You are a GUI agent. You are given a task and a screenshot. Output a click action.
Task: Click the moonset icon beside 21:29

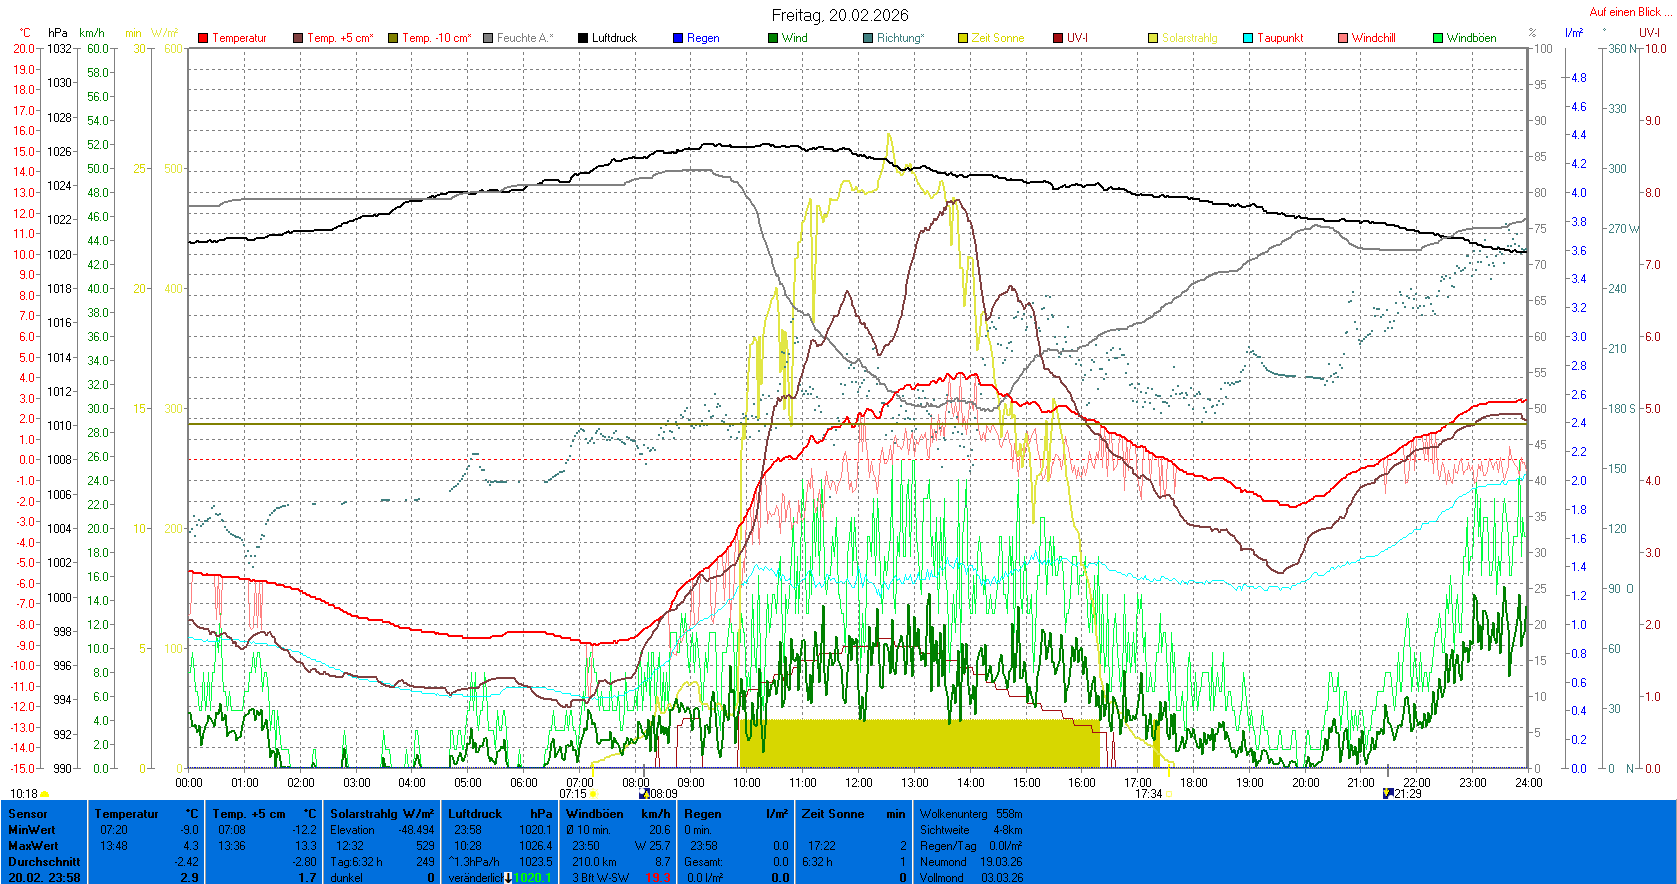(1387, 793)
